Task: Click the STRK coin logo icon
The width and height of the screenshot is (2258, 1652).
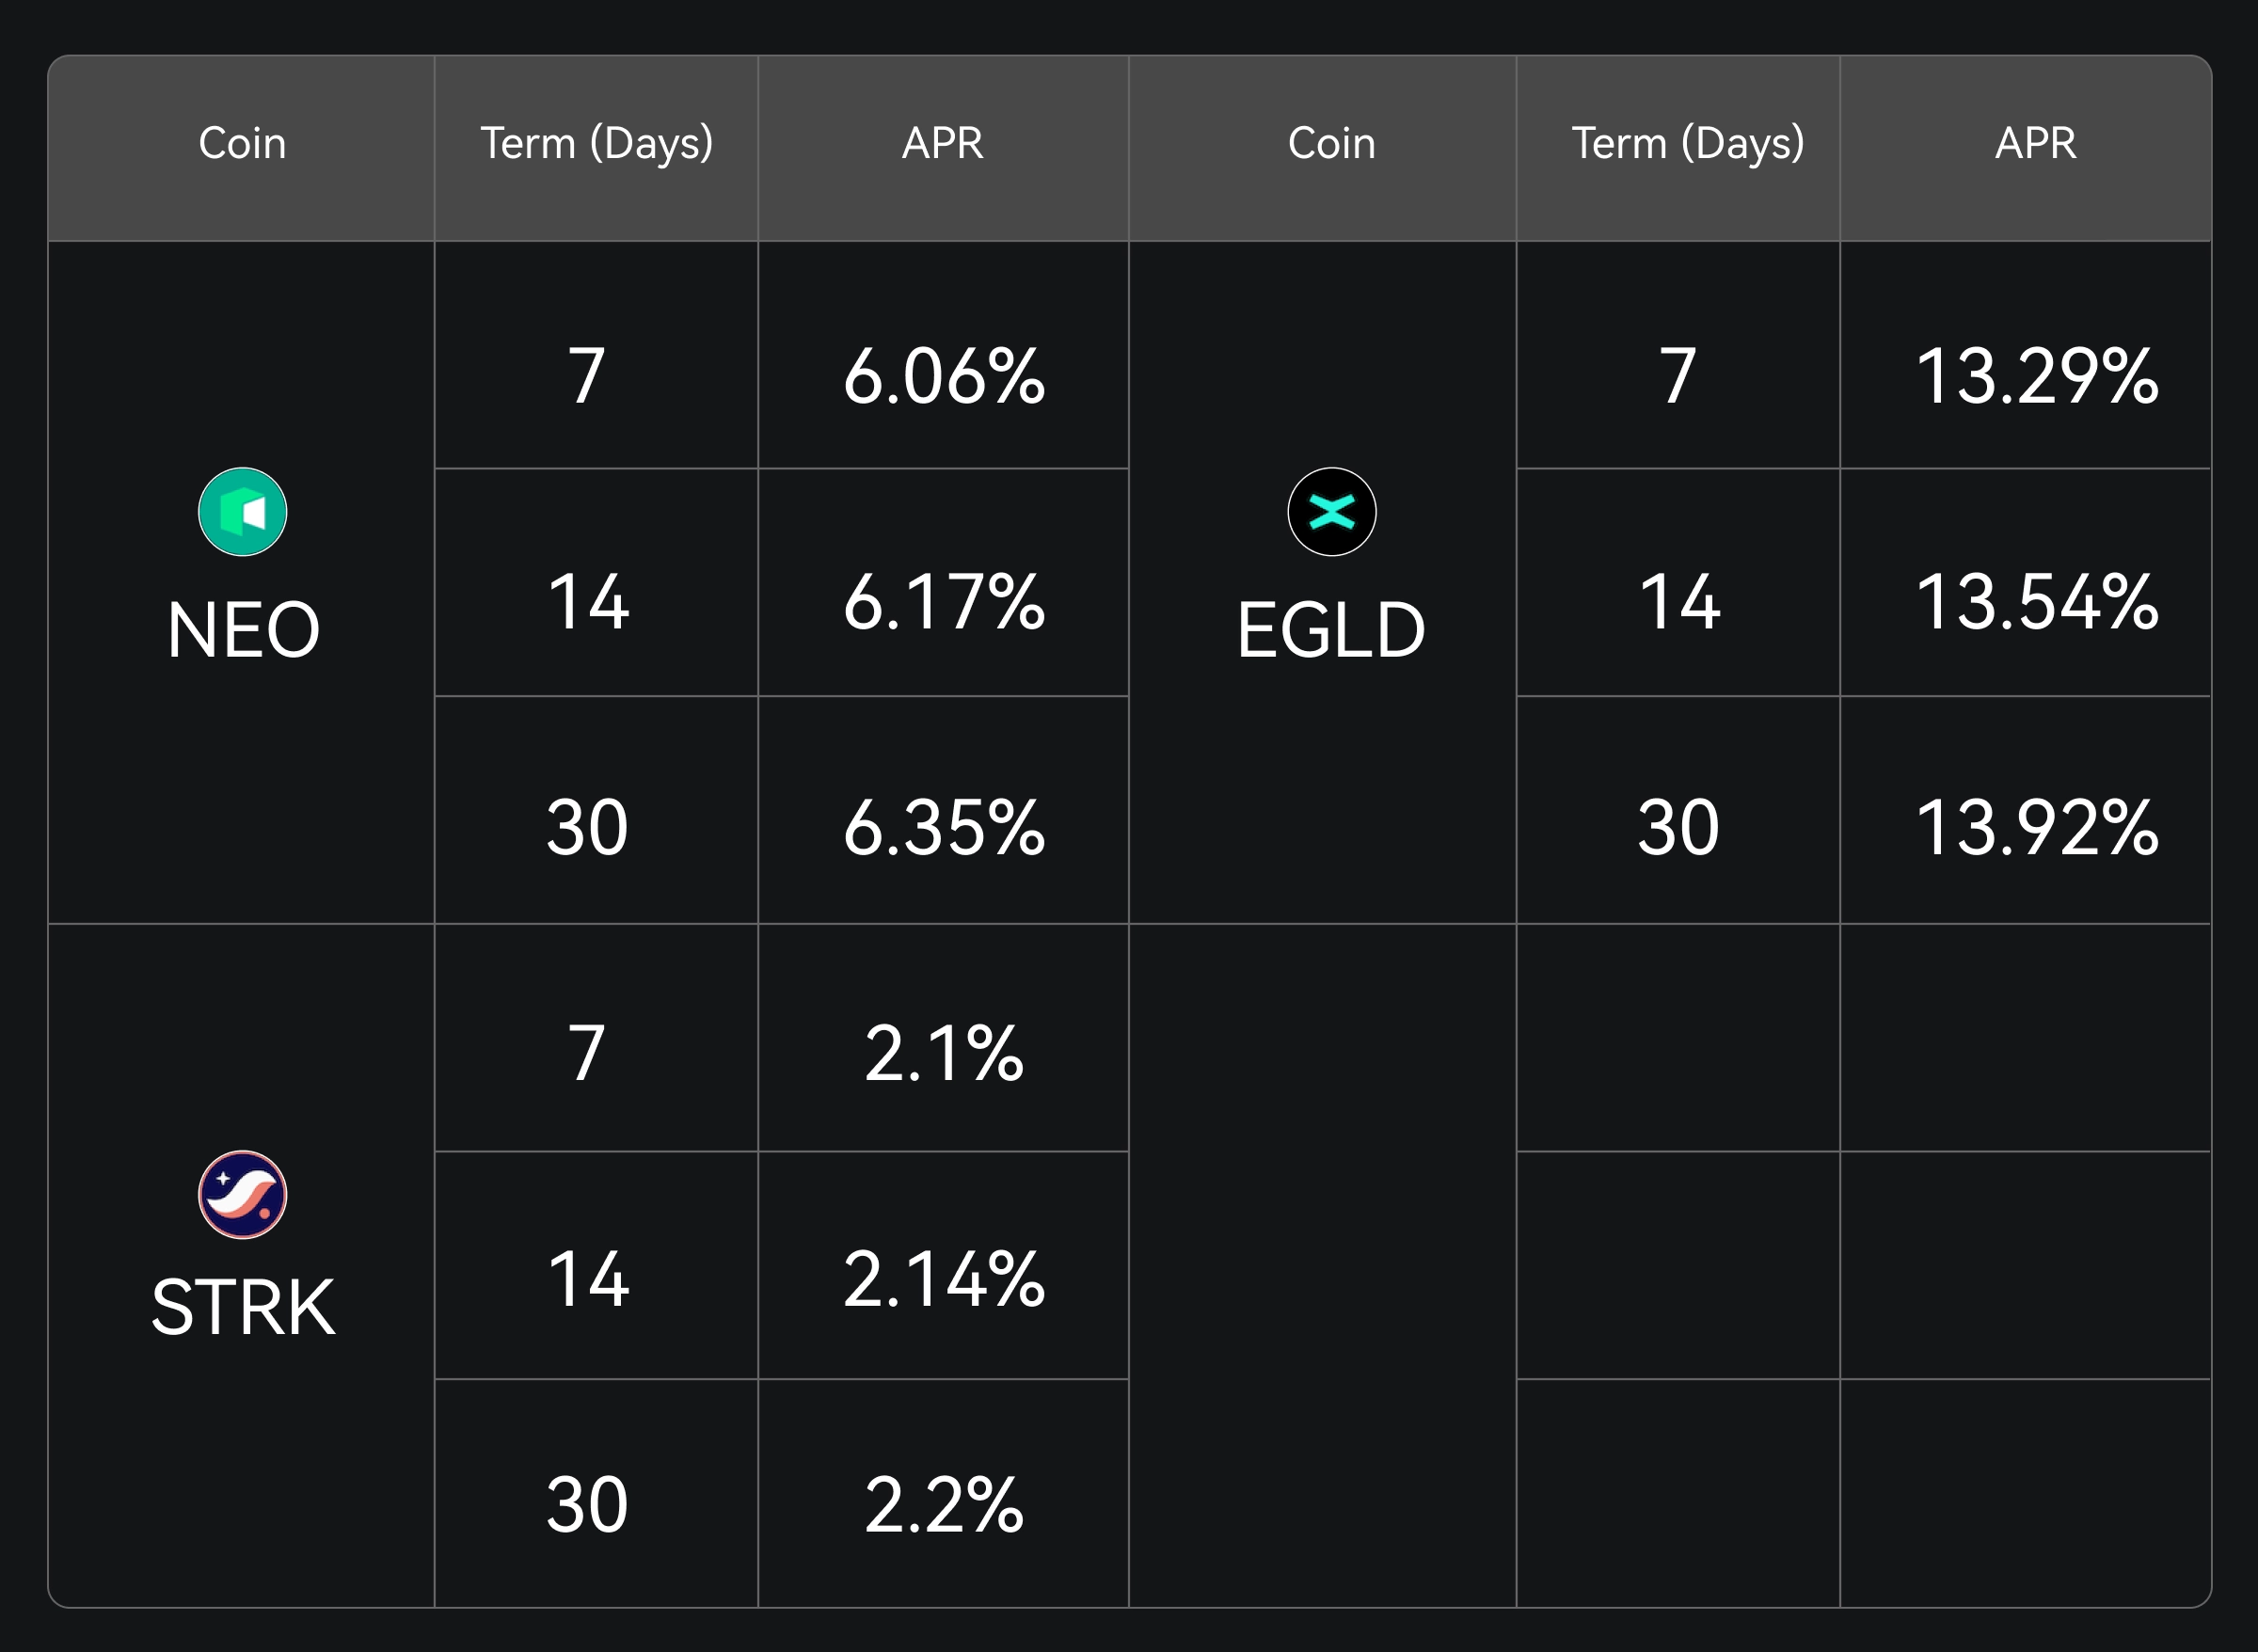Action: click(242, 1194)
